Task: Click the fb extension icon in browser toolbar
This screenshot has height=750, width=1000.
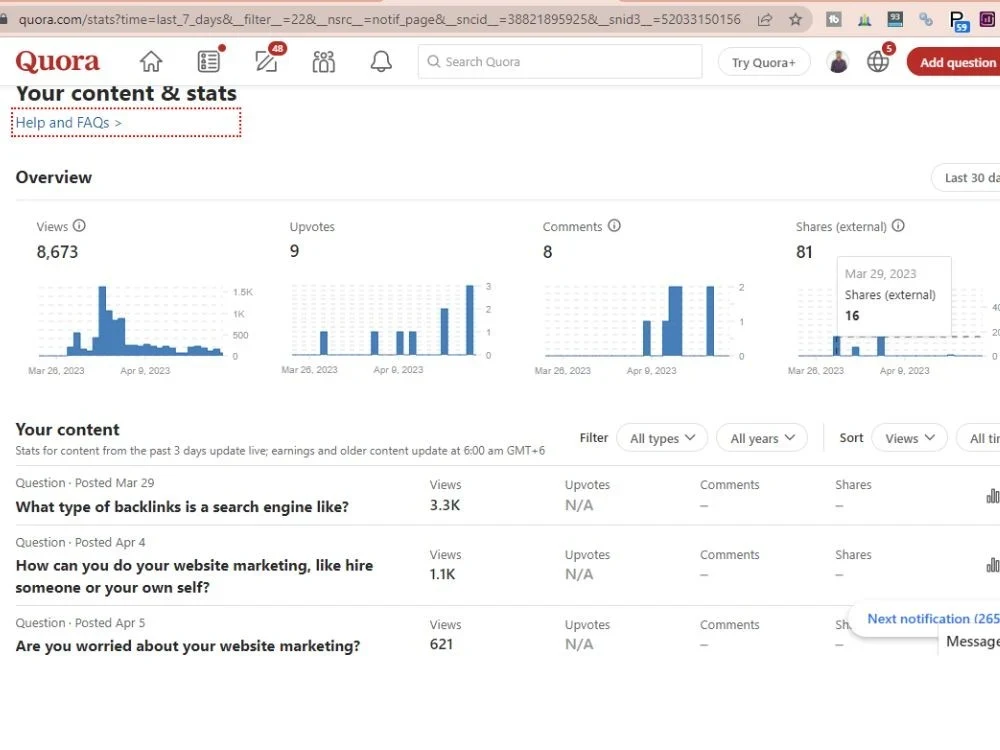Action: point(834,20)
